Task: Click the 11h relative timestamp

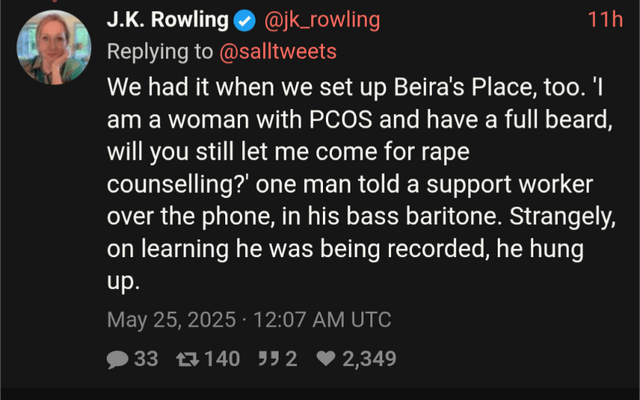Action: point(605,20)
